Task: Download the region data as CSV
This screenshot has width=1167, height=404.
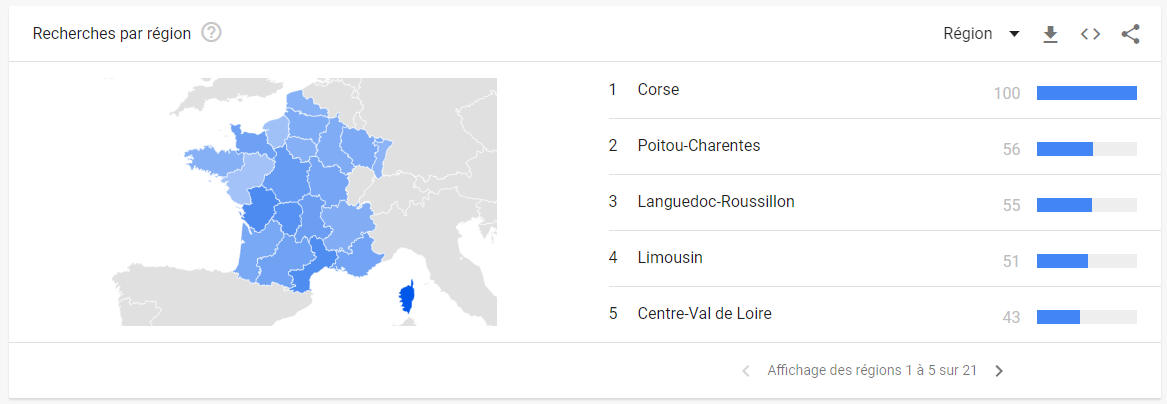Action: [1050, 34]
